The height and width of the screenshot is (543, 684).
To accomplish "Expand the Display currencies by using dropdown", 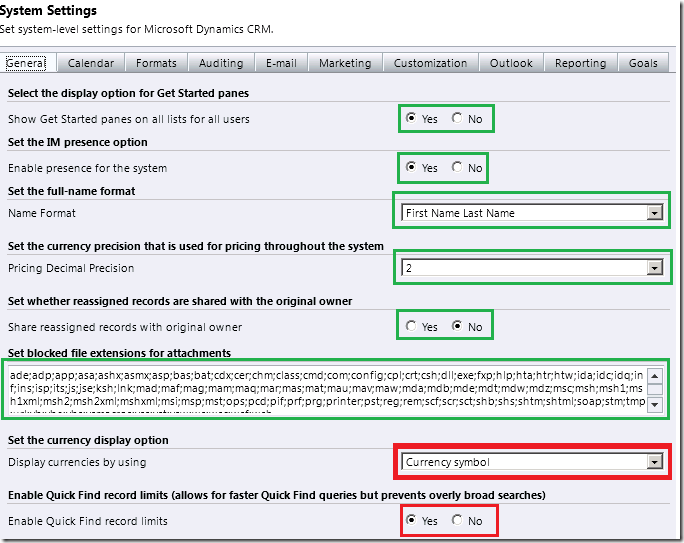I will pos(655,462).
